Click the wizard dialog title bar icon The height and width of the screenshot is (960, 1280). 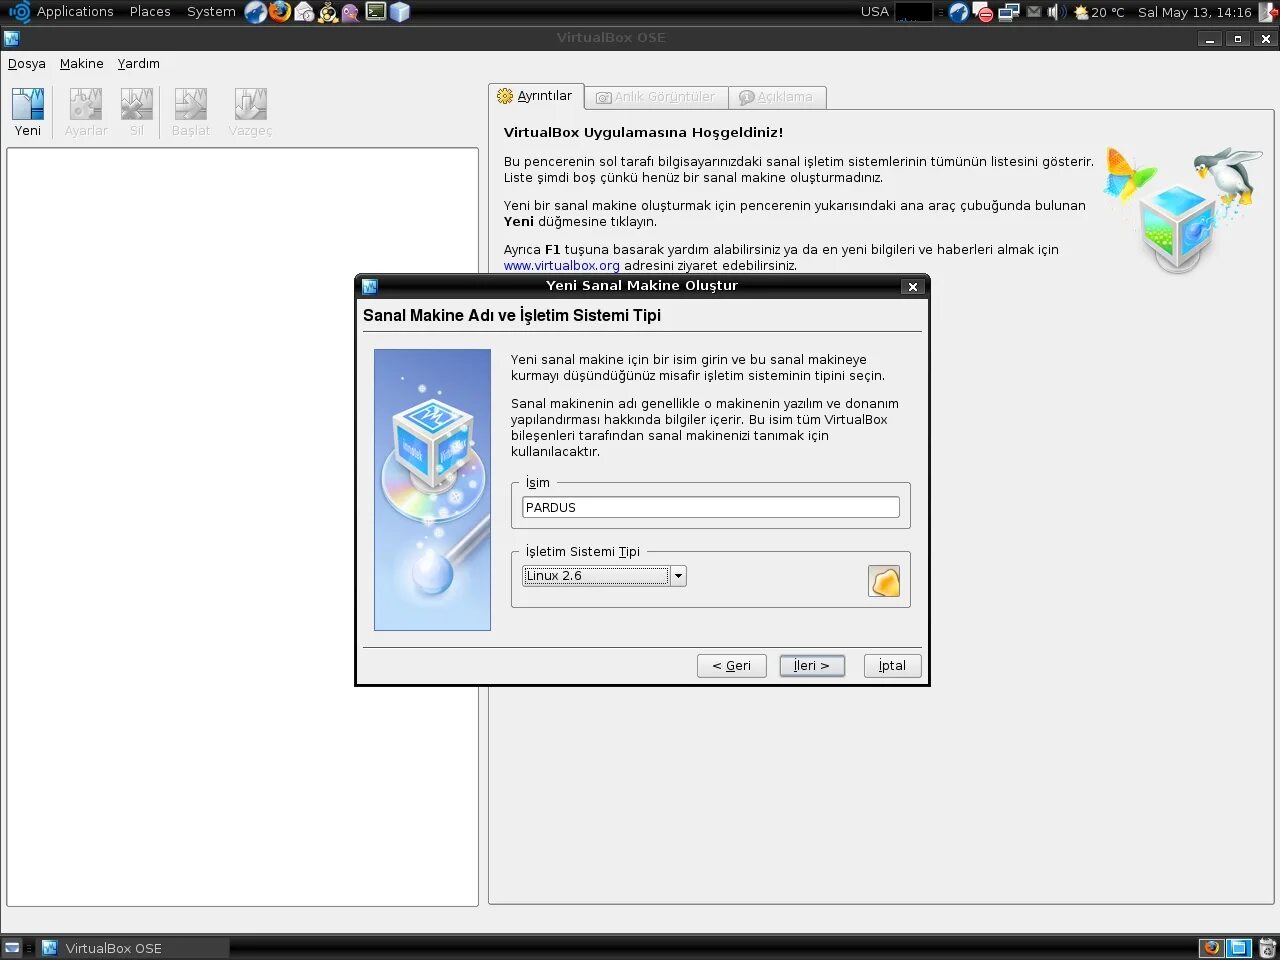pos(370,286)
